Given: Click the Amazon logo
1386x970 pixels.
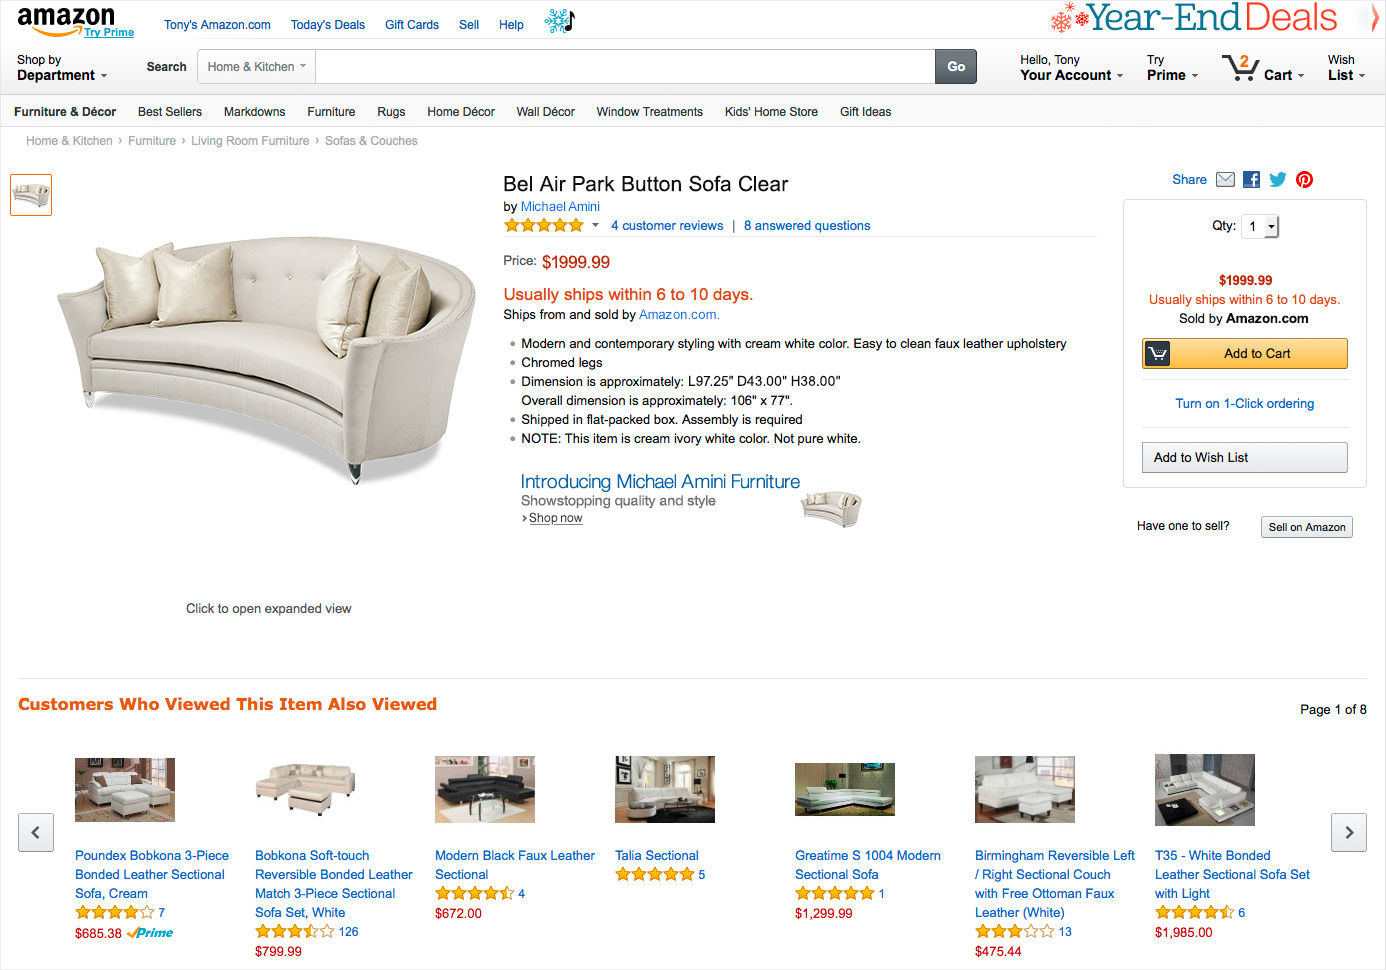Looking at the screenshot, I should tap(66, 19).
